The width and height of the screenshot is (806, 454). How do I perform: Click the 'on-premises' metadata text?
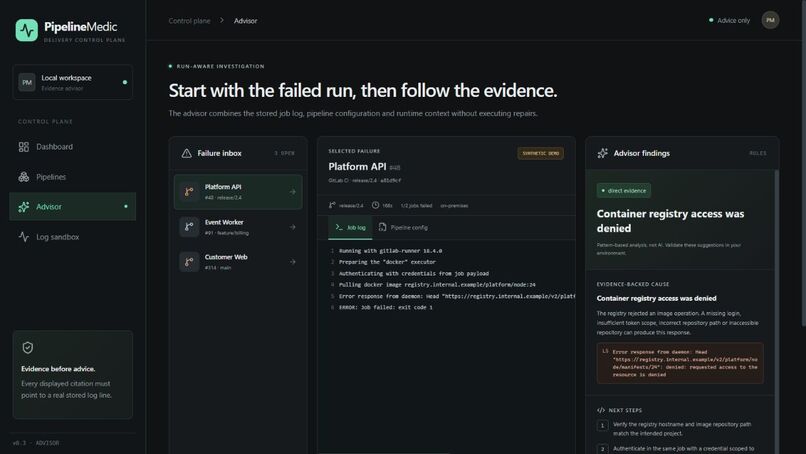(454, 206)
